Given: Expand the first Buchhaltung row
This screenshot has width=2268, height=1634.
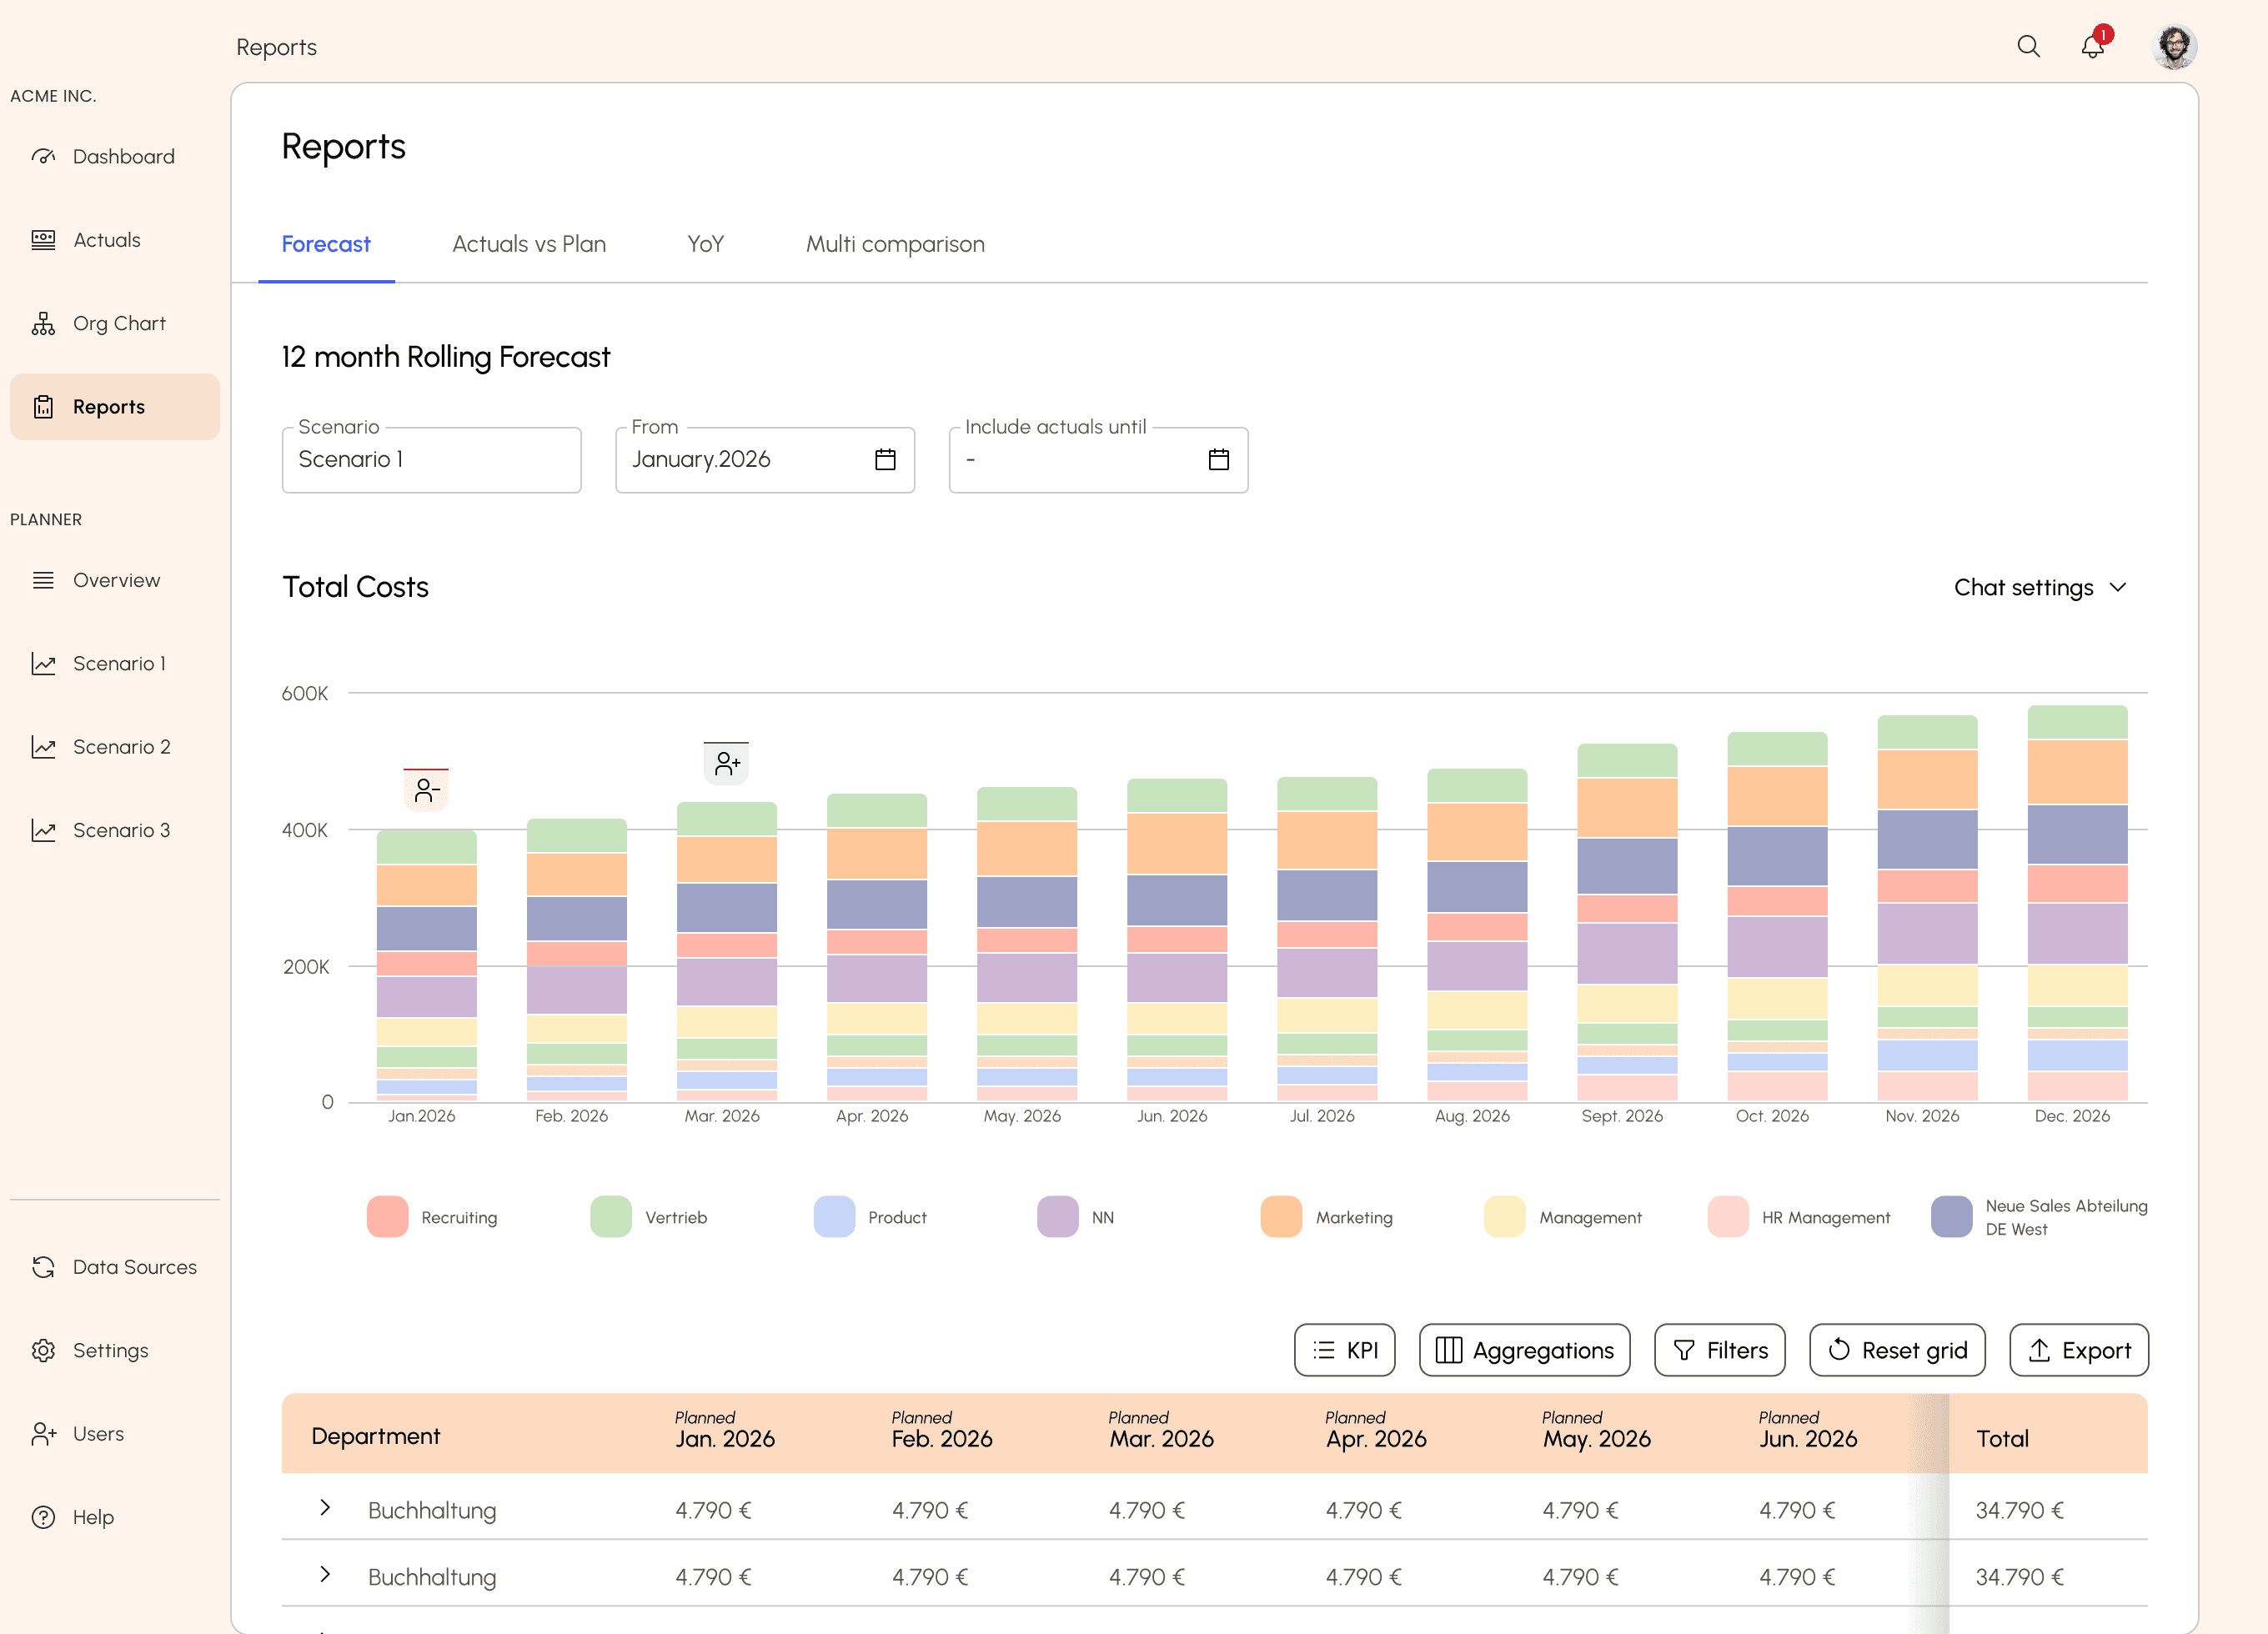Looking at the screenshot, I should 325,1508.
